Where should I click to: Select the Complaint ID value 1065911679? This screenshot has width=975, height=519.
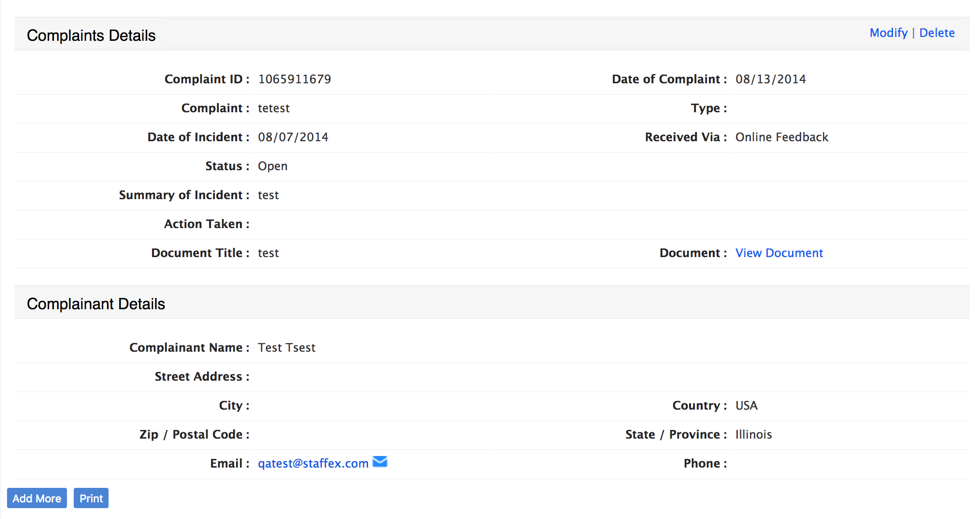tap(294, 79)
